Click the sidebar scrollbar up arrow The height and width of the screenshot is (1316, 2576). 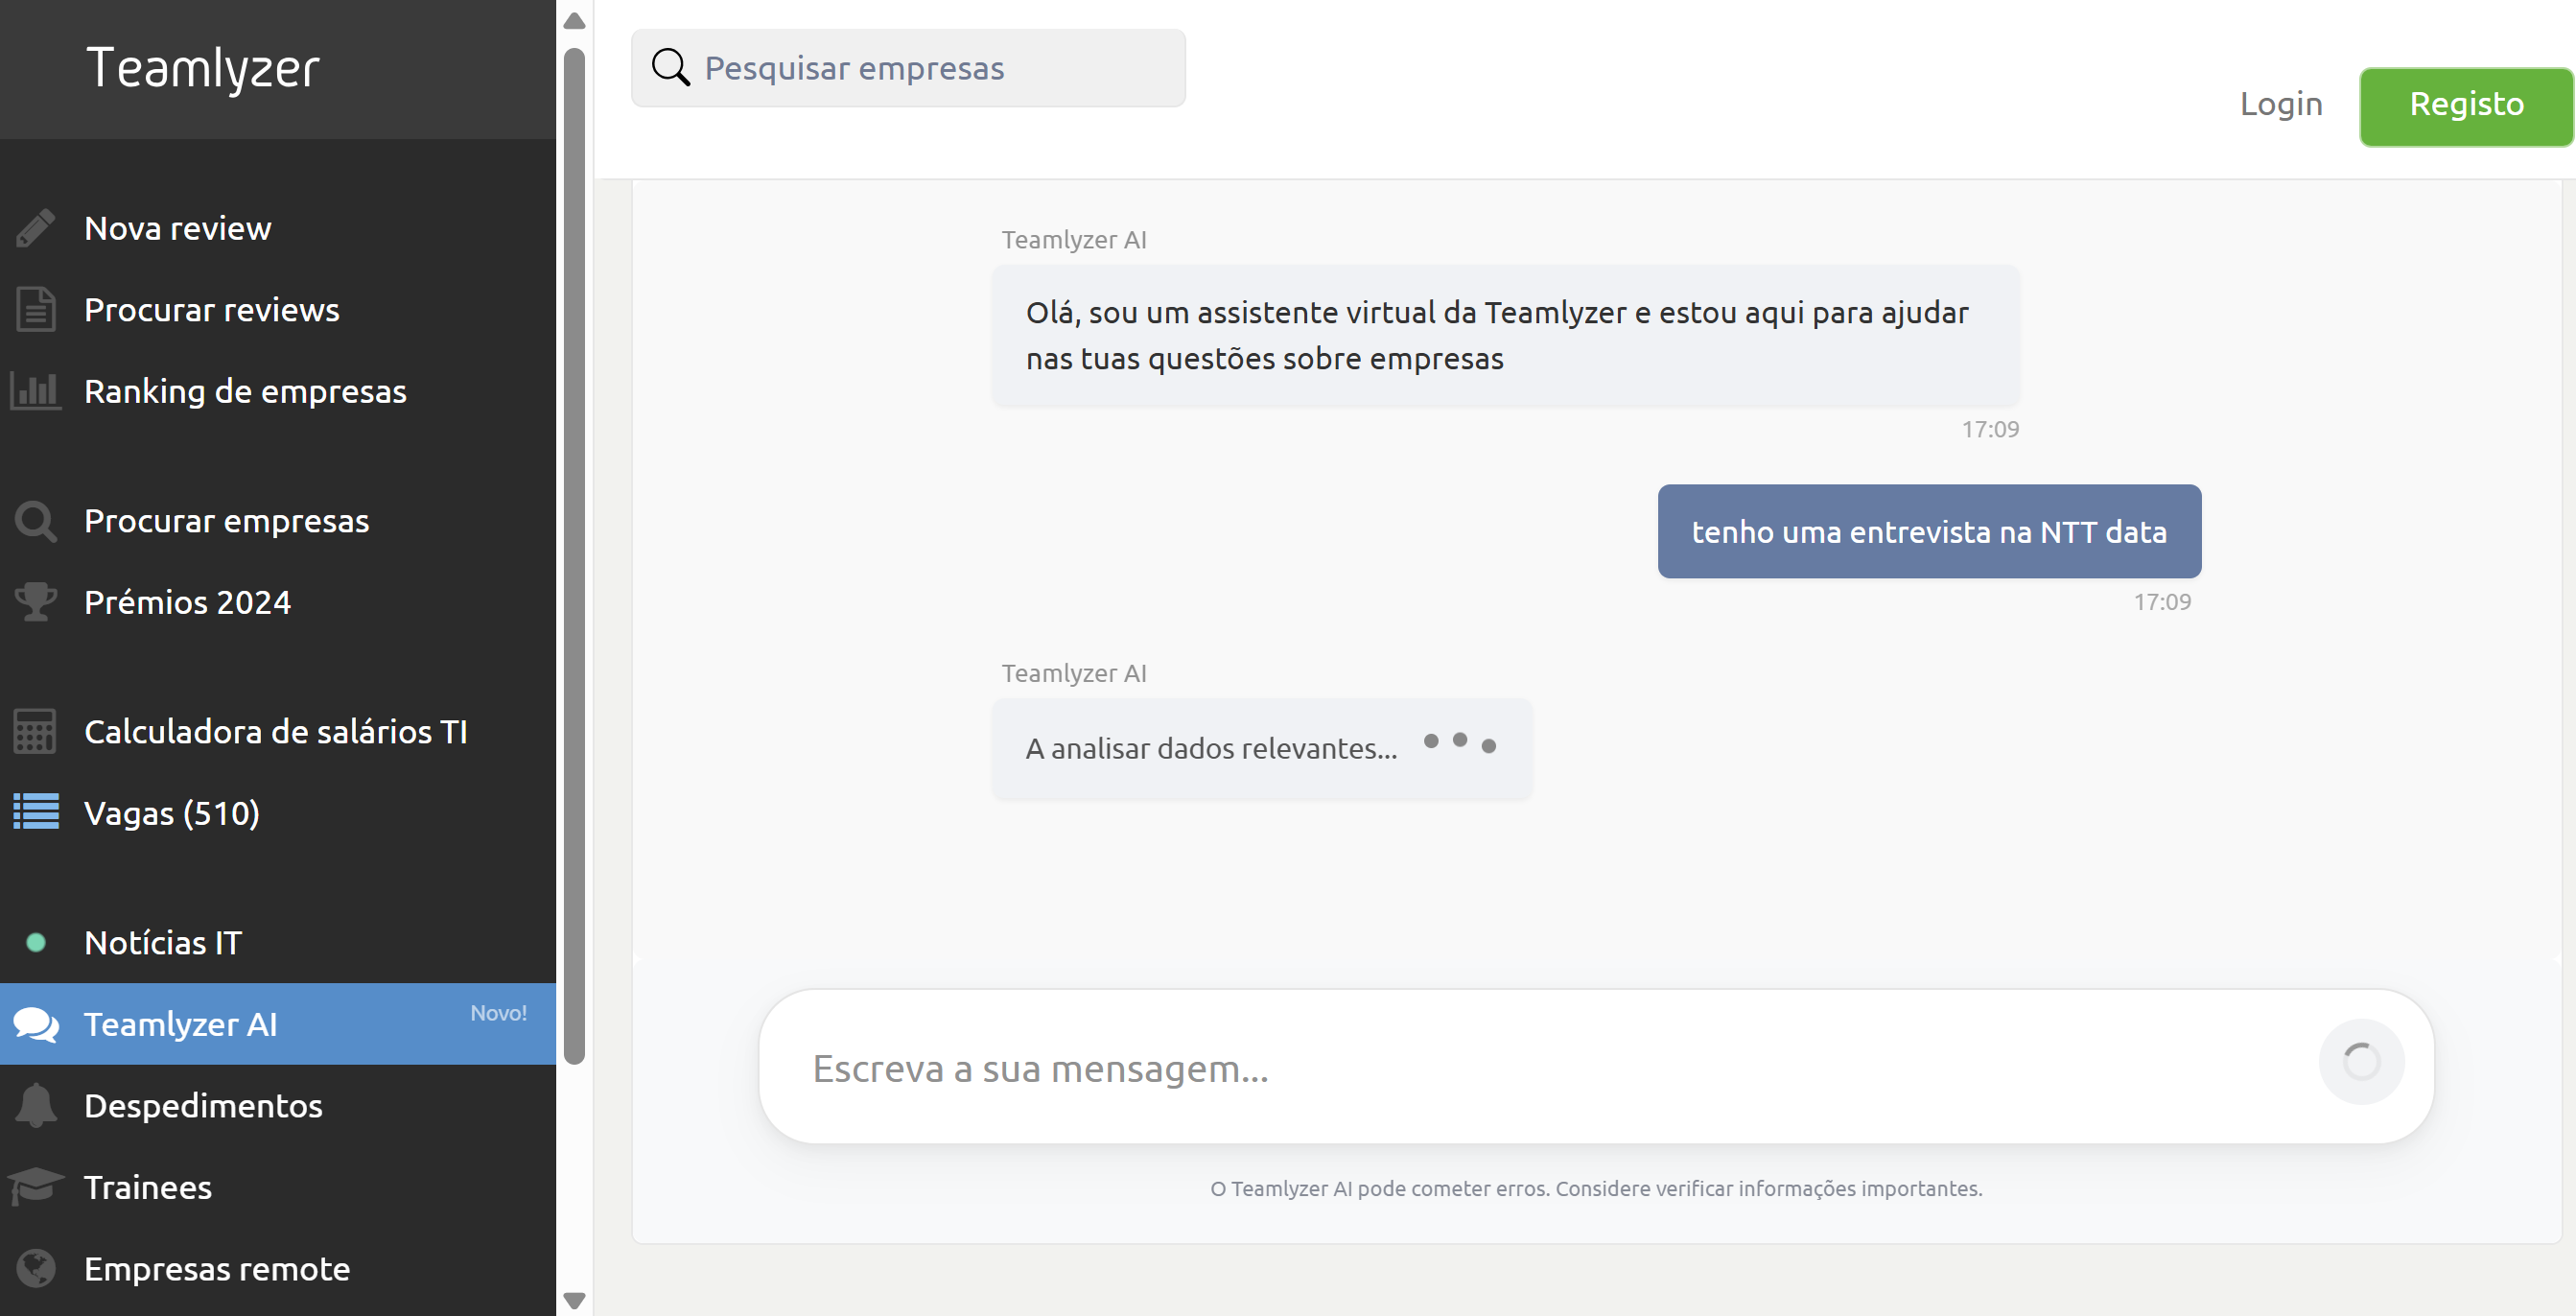pos(574,20)
